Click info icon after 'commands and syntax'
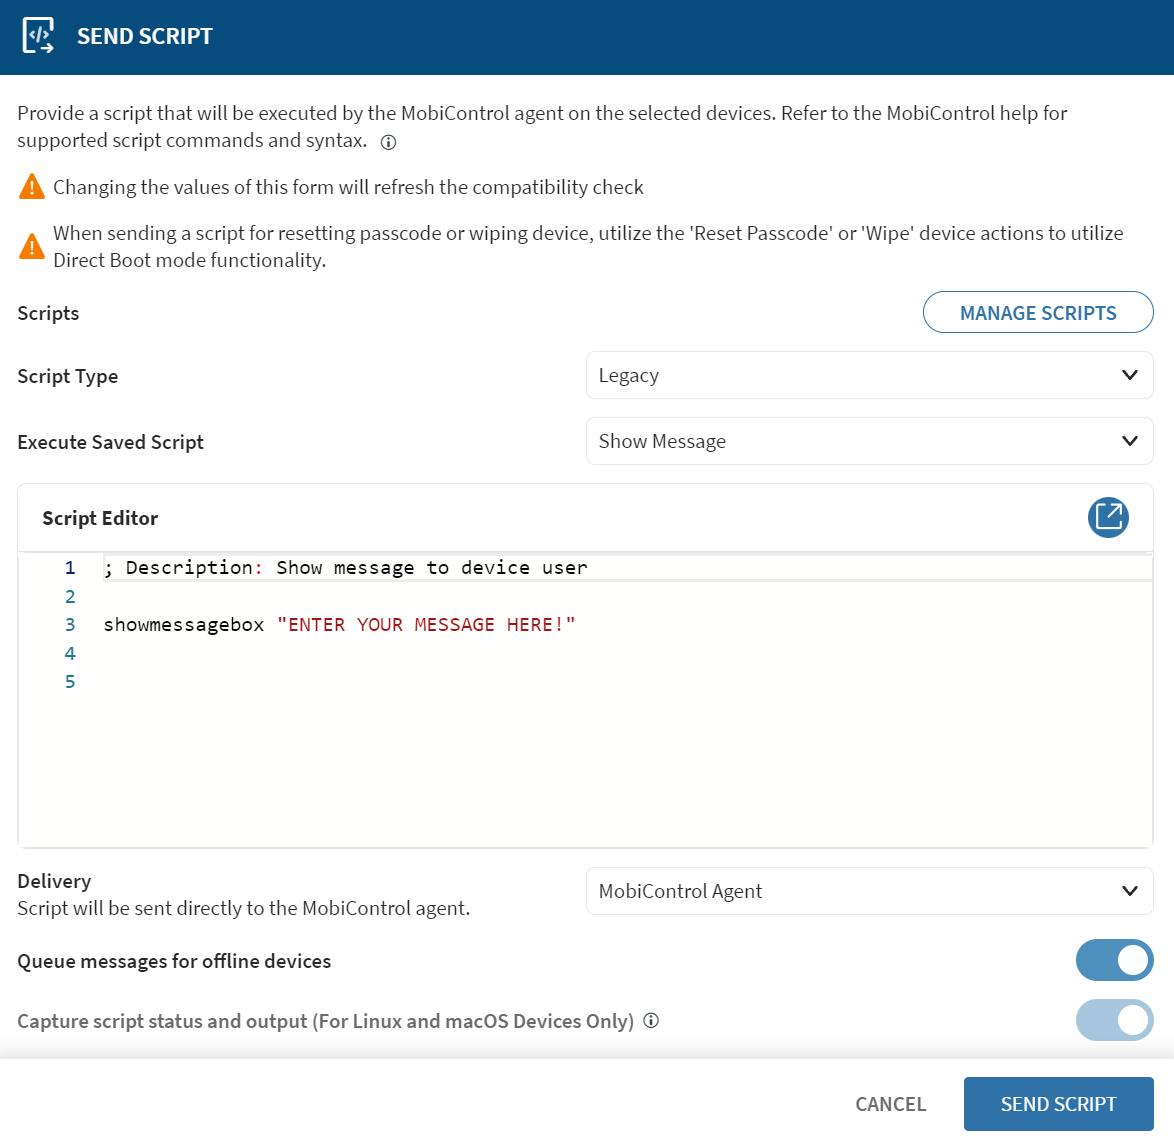This screenshot has width=1174, height=1142. pos(389,142)
